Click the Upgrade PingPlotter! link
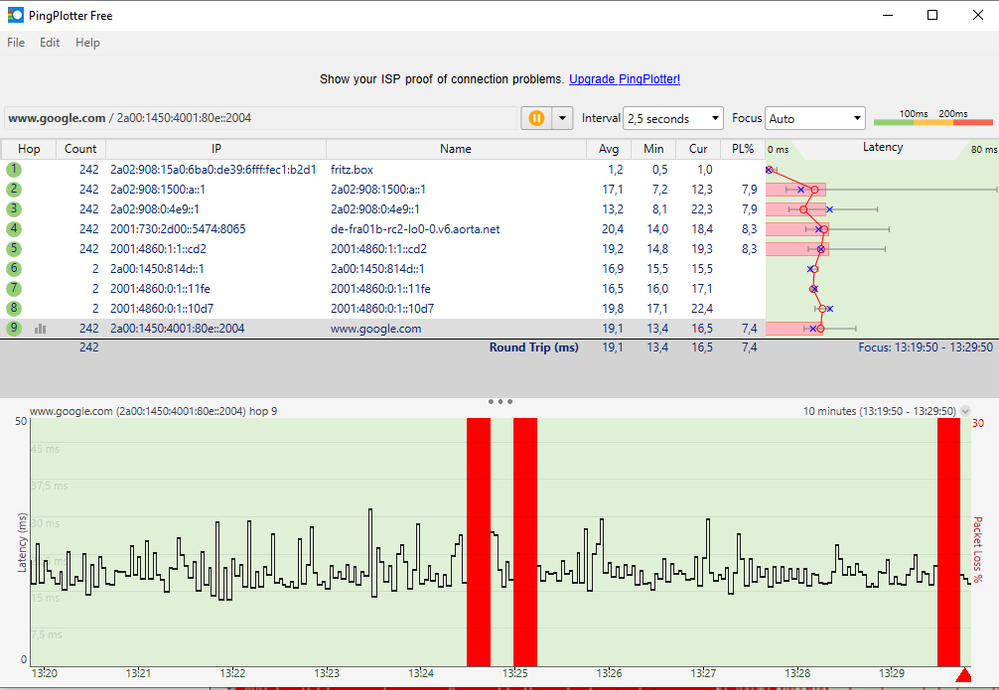 (x=624, y=79)
